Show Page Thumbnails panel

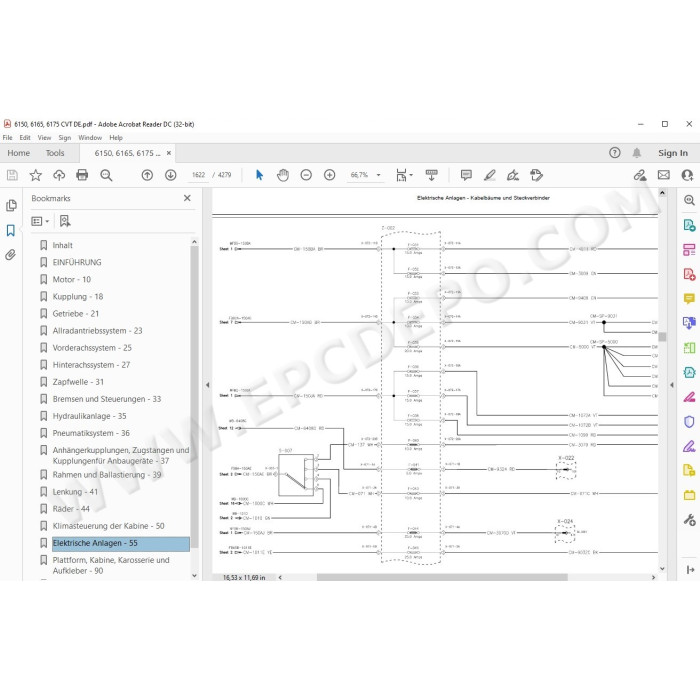[x=11, y=205]
